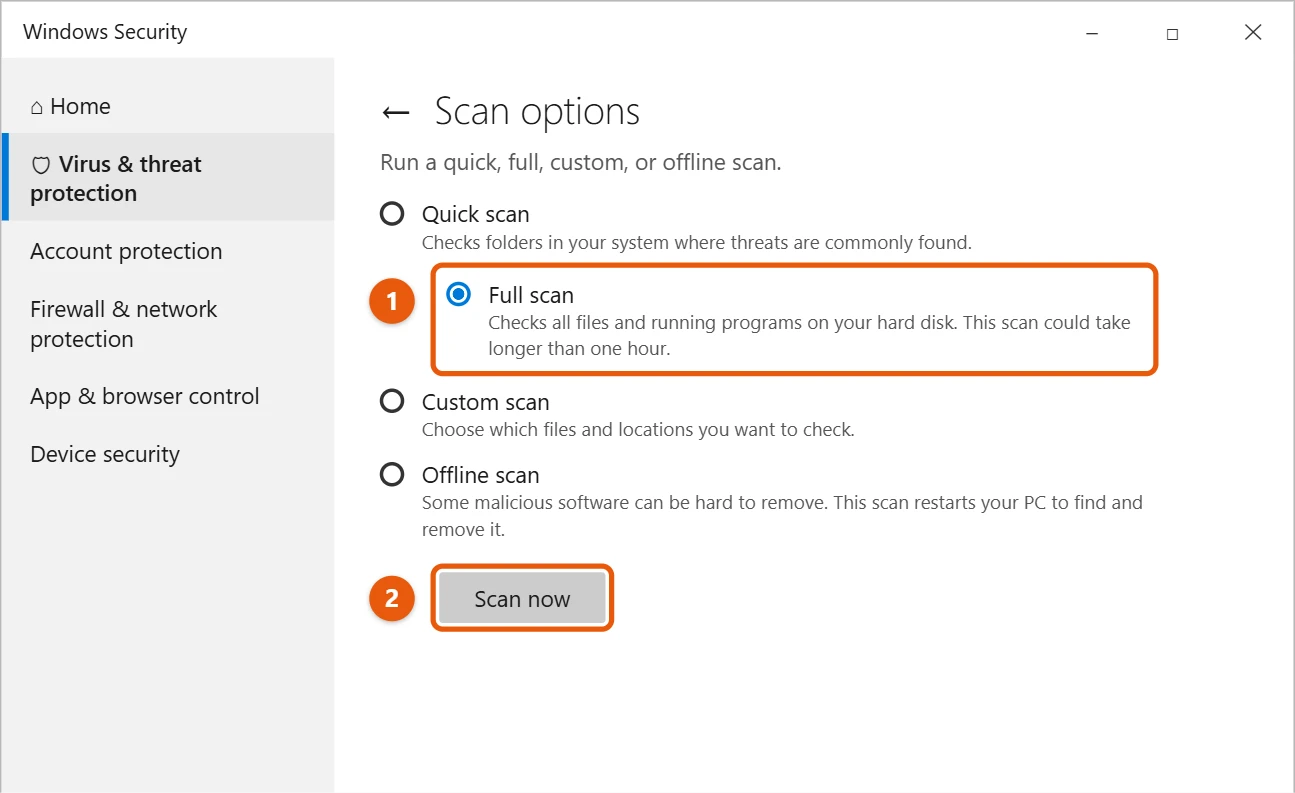Screen dimensions: 1295x793
Task: Select the Full scan radio button
Action: click(459, 294)
